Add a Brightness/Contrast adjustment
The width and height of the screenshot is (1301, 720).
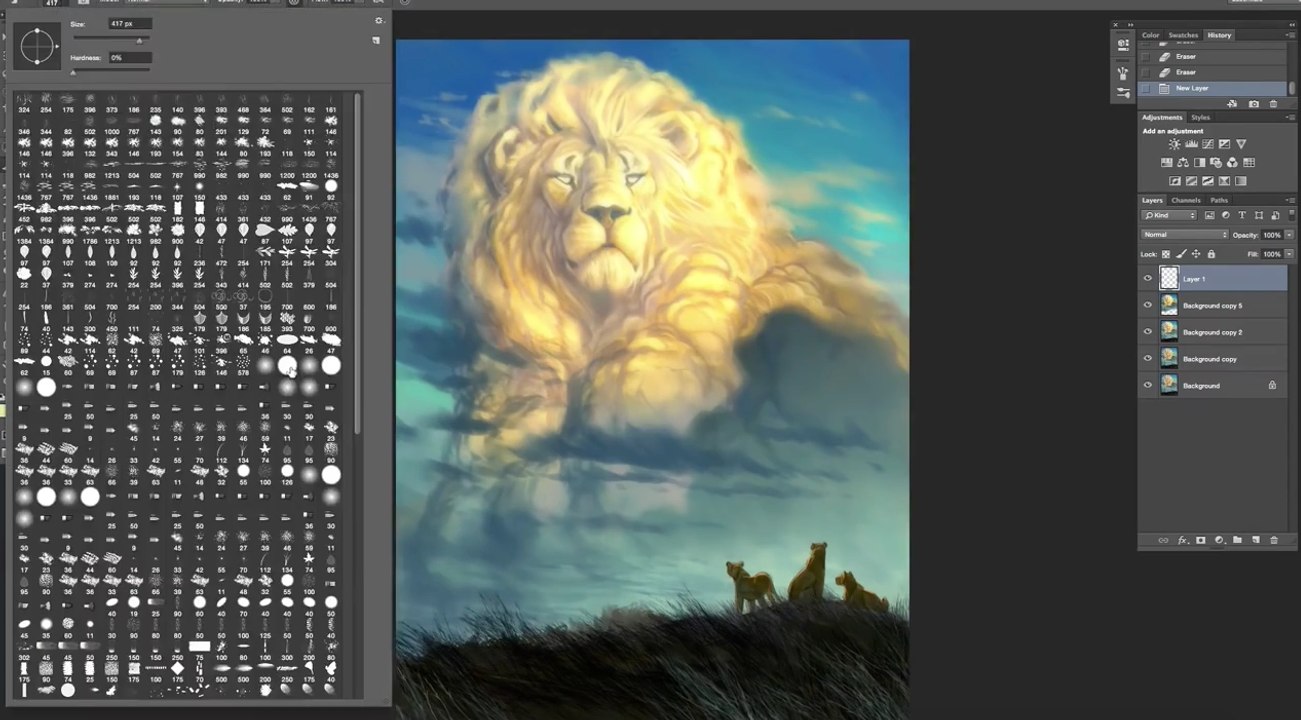coord(1174,145)
